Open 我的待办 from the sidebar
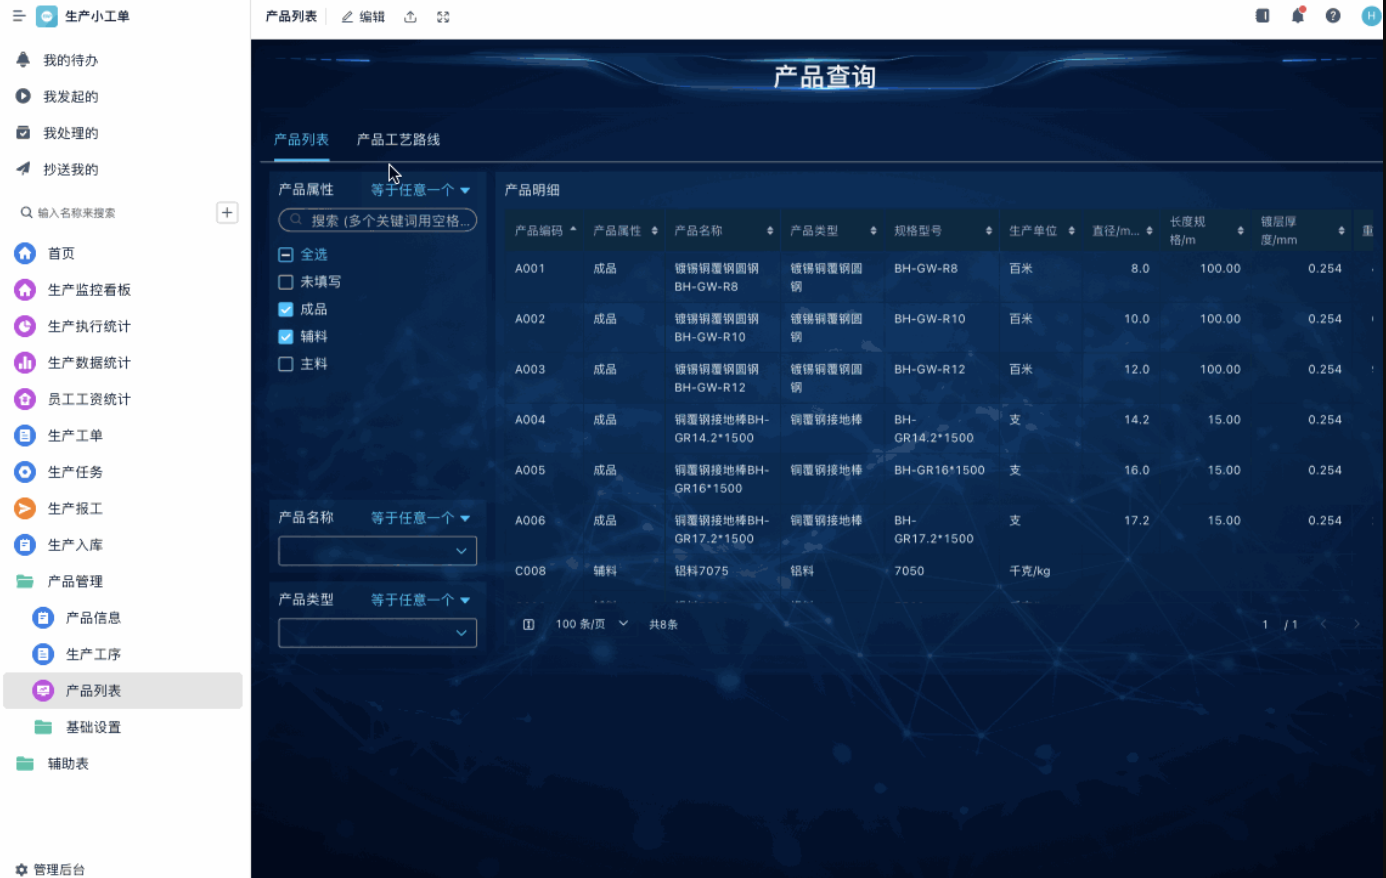1386x878 pixels. pyautogui.click(x=70, y=60)
